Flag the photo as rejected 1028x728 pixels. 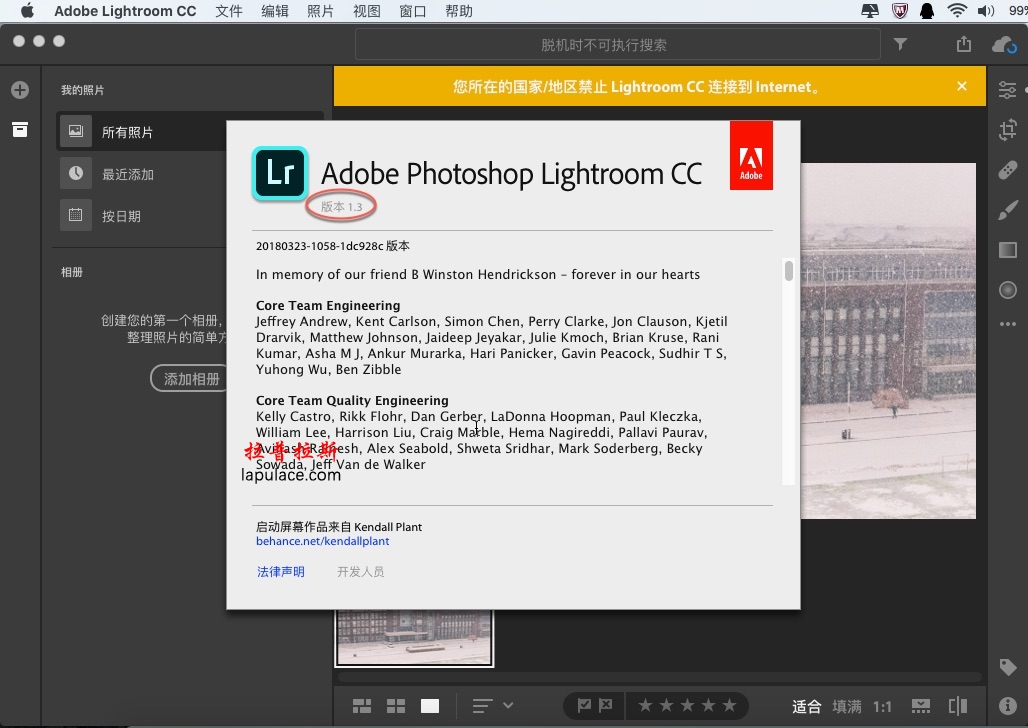606,706
